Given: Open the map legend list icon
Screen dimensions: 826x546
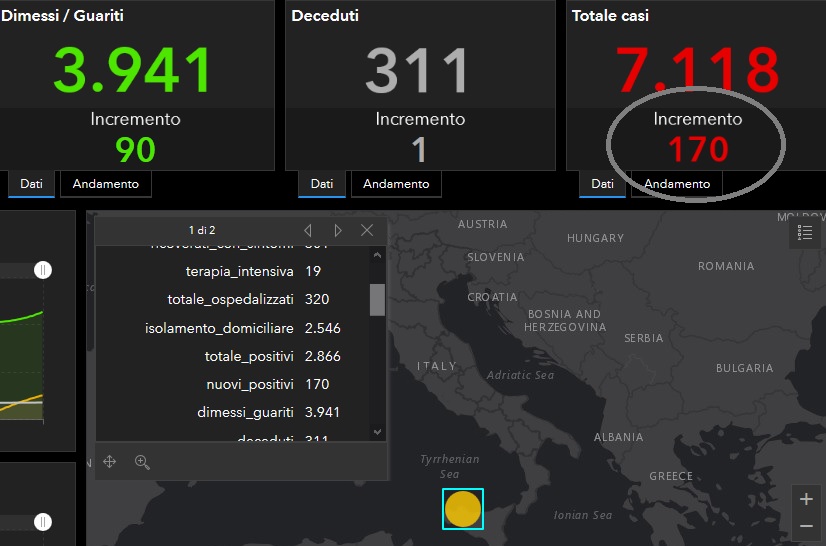Looking at the screenshot, I should coord(805,233).
